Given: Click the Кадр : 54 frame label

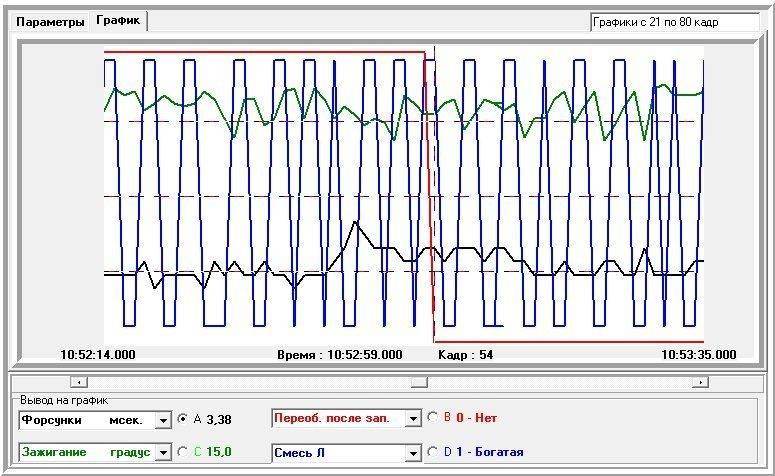Looking at the screenshot, I should (x=465, y=354).
